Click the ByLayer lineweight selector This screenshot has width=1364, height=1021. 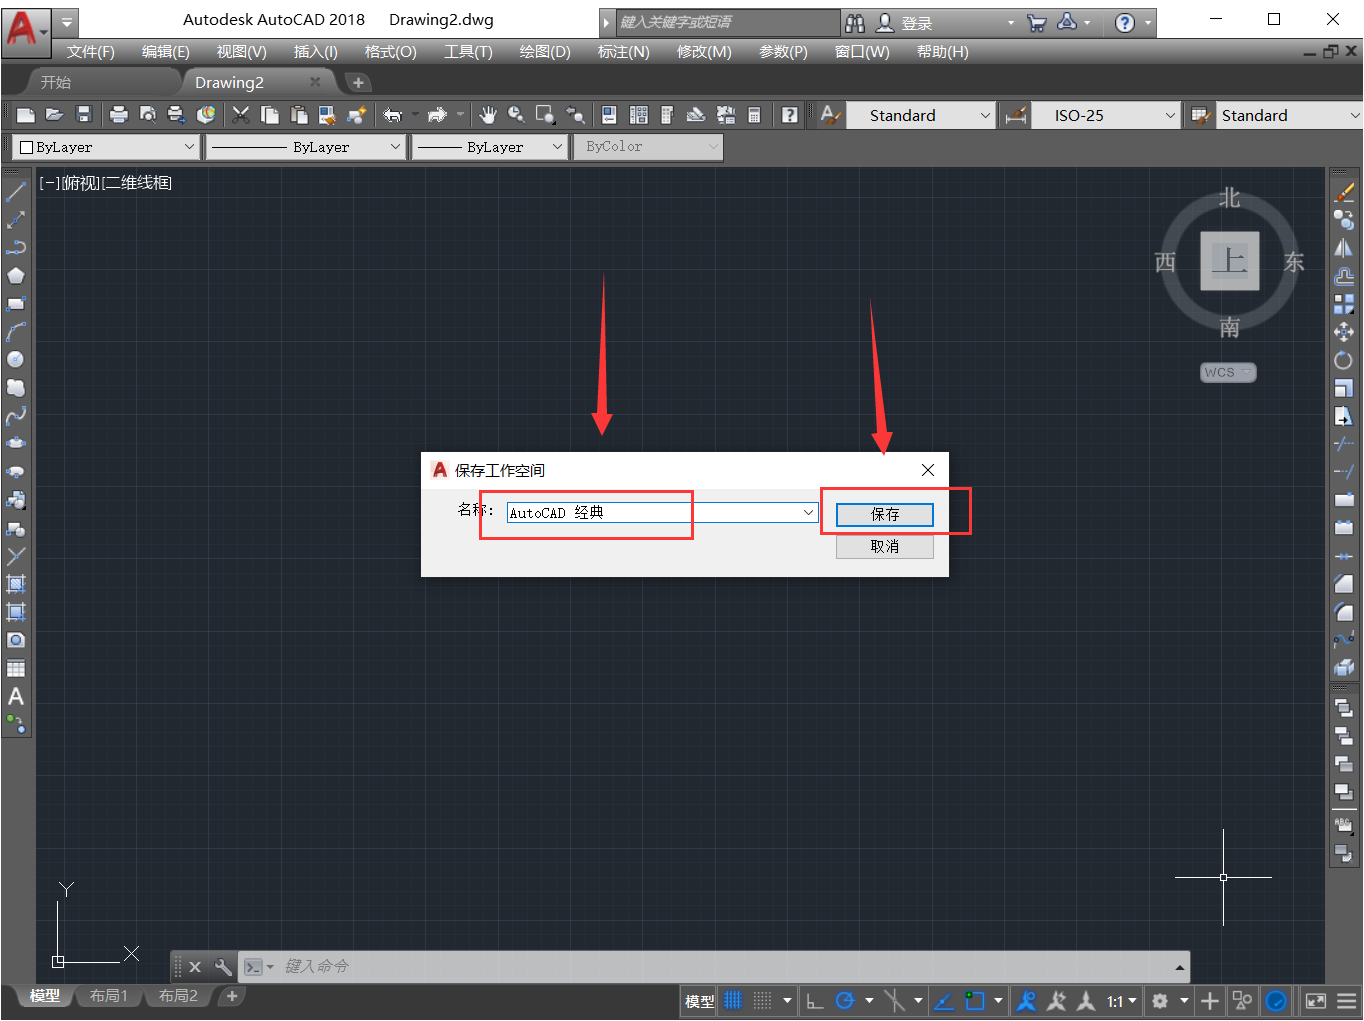tap(489, 146)
